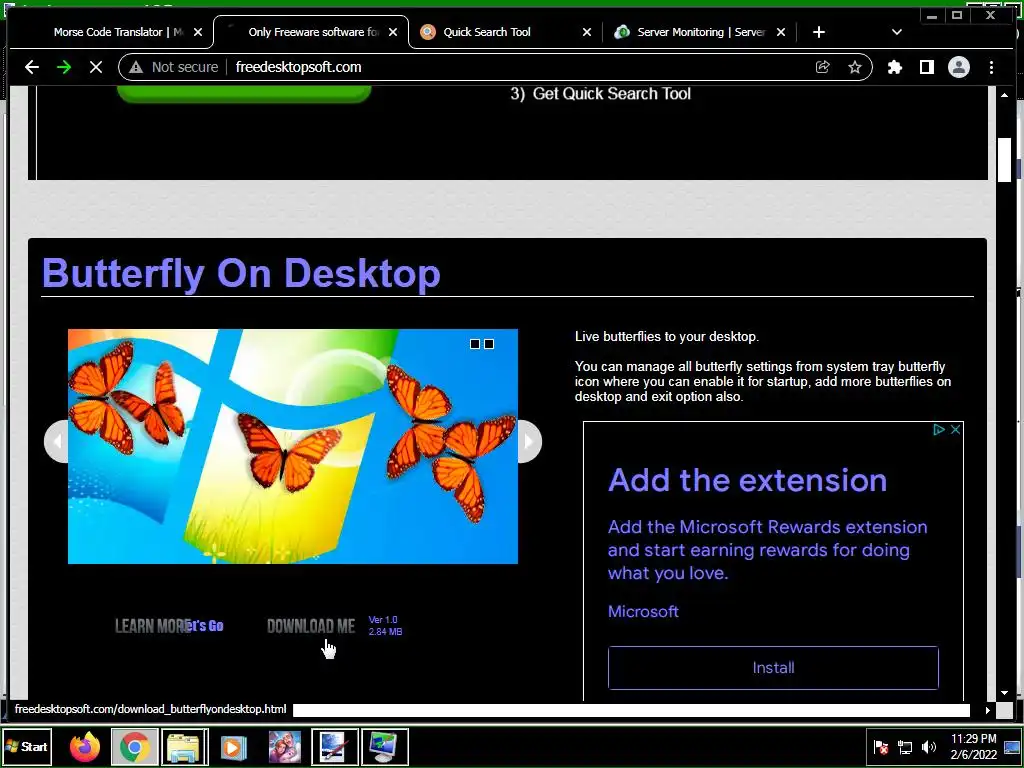Screen dimensions: 1024x768
Task: Click the butterfly screenshot image
Action: tap(293, 446)
